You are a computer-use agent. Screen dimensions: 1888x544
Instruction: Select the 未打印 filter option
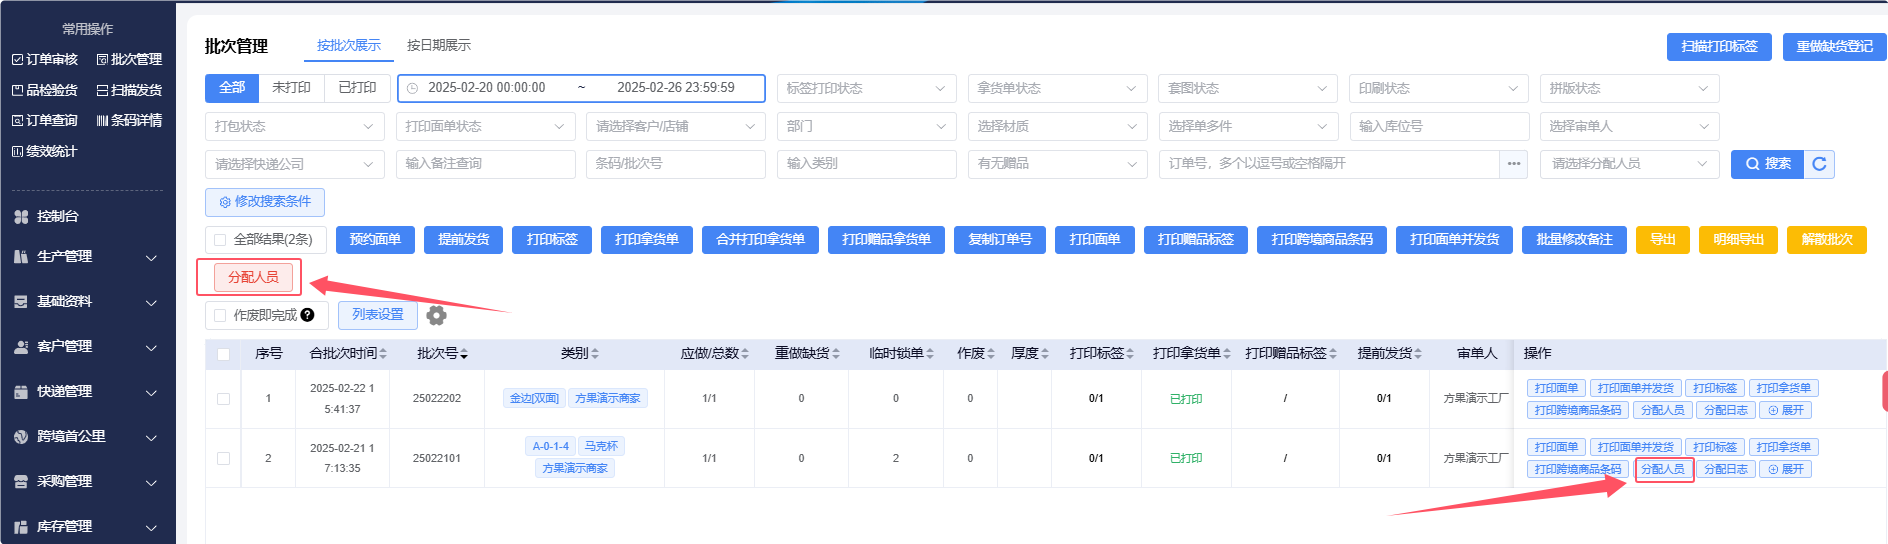(292, 88)
